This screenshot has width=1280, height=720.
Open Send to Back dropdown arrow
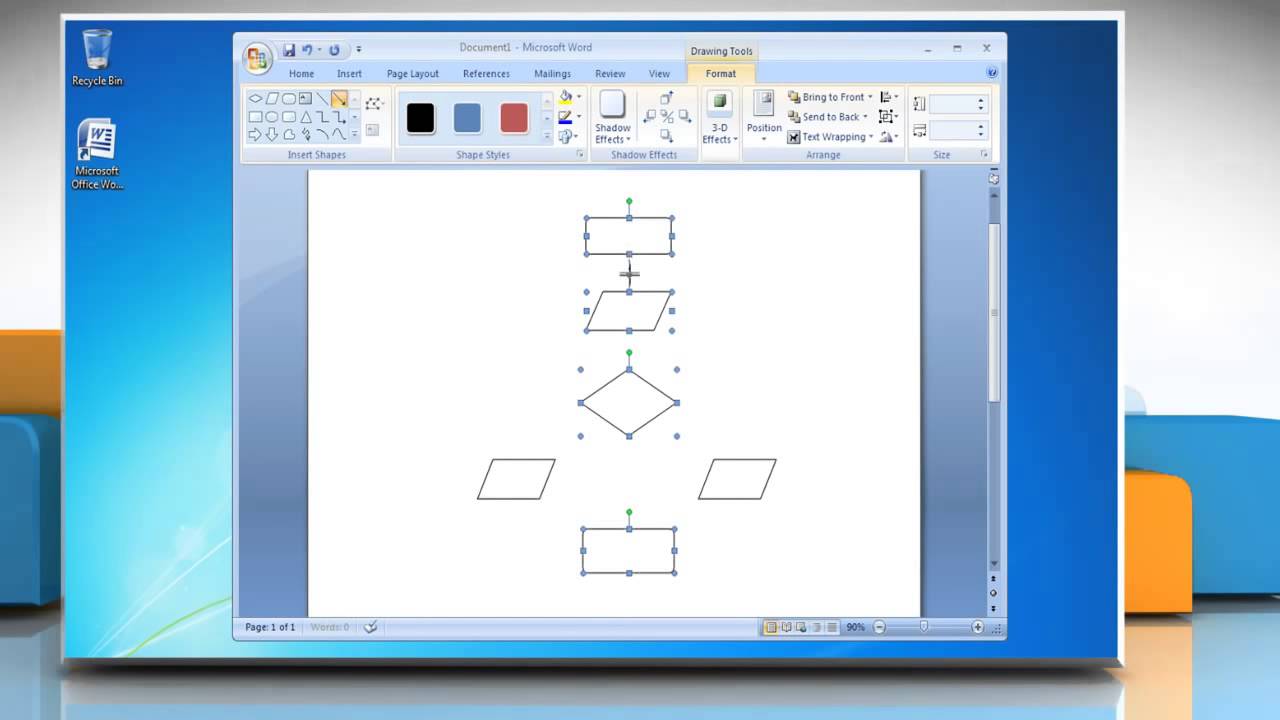tap(865, 117)
